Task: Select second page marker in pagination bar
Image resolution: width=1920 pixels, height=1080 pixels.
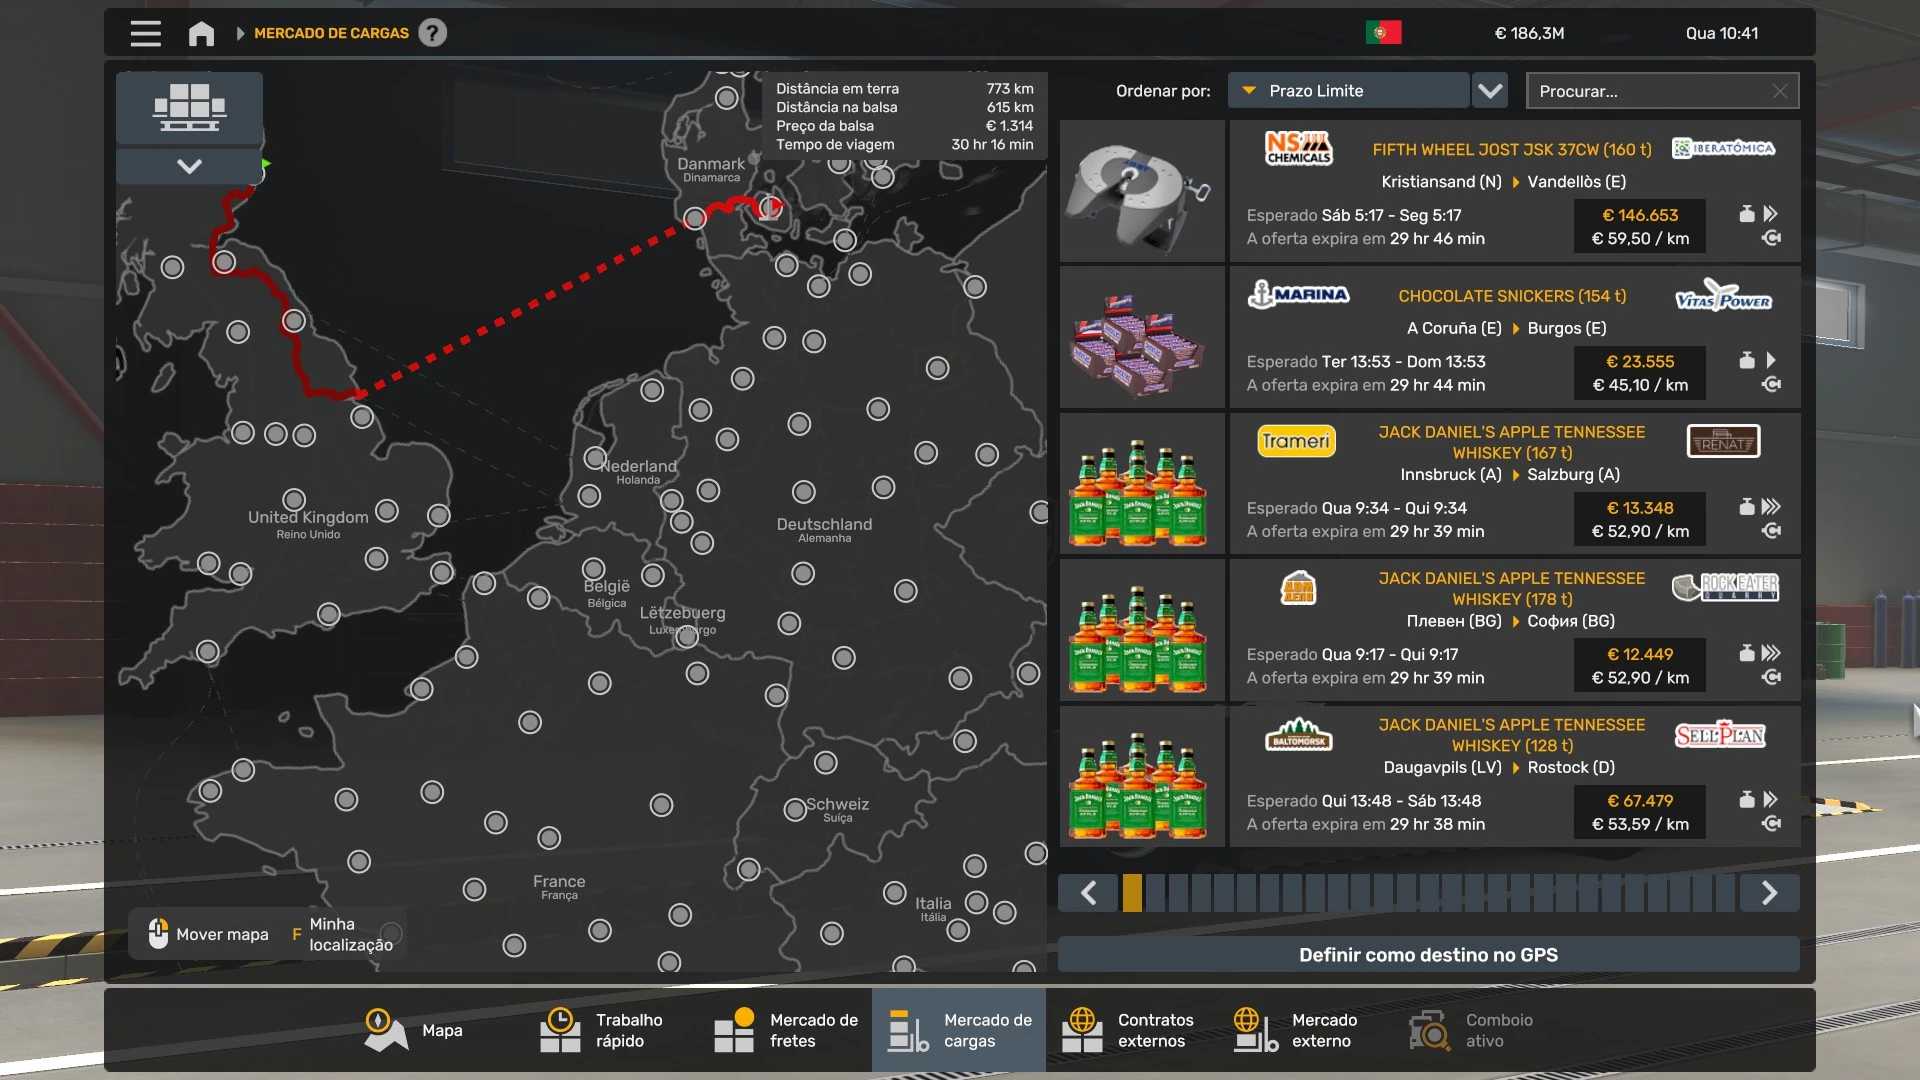Action: [x=1155, y=893]
